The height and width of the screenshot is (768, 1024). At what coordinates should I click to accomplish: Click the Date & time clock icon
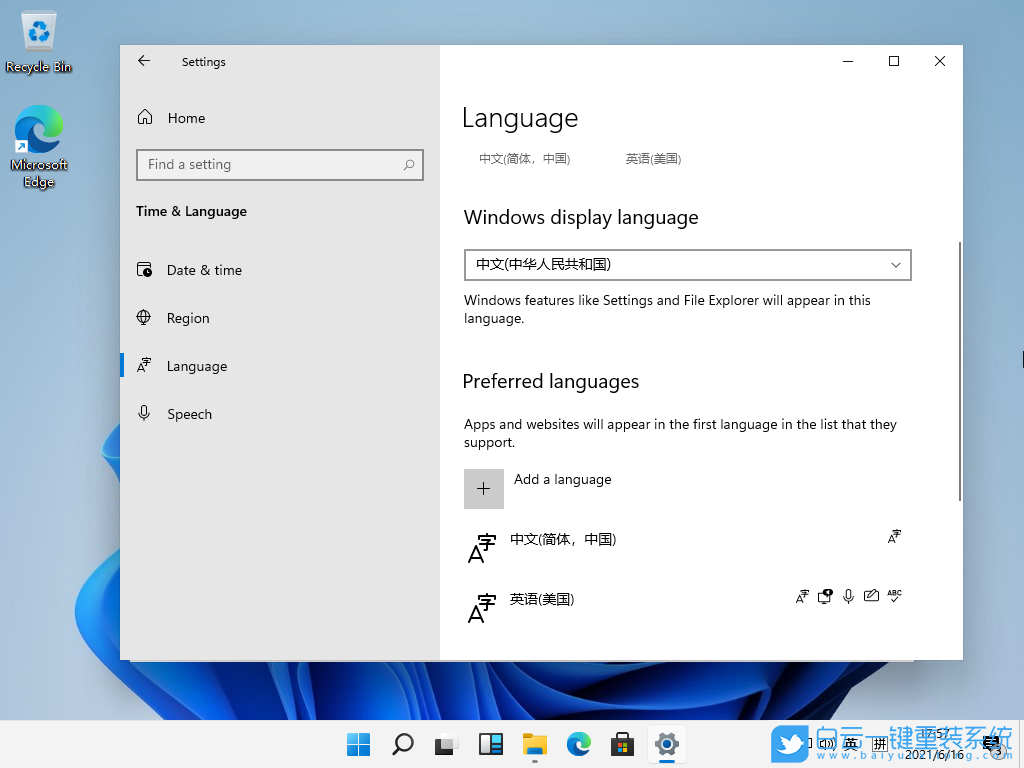click(146, 270)
